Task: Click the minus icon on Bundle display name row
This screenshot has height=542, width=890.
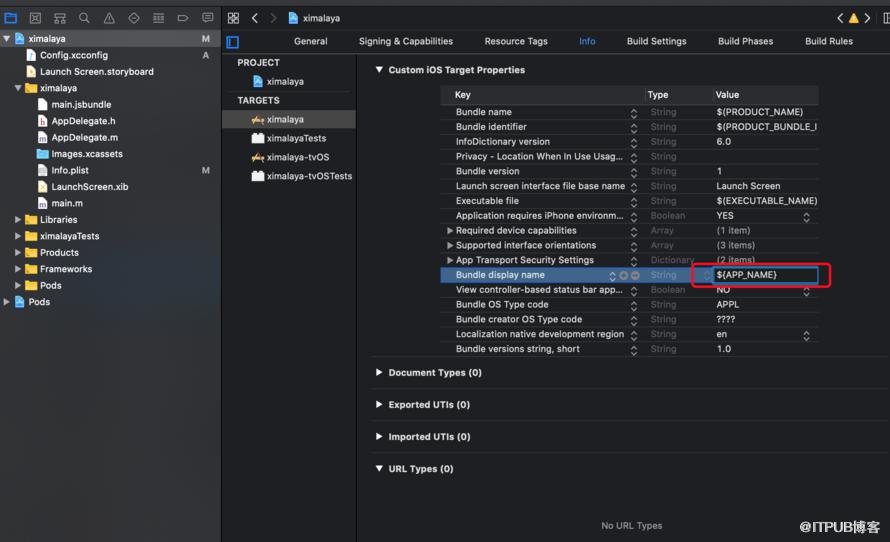Action: (x=635, y=275)
